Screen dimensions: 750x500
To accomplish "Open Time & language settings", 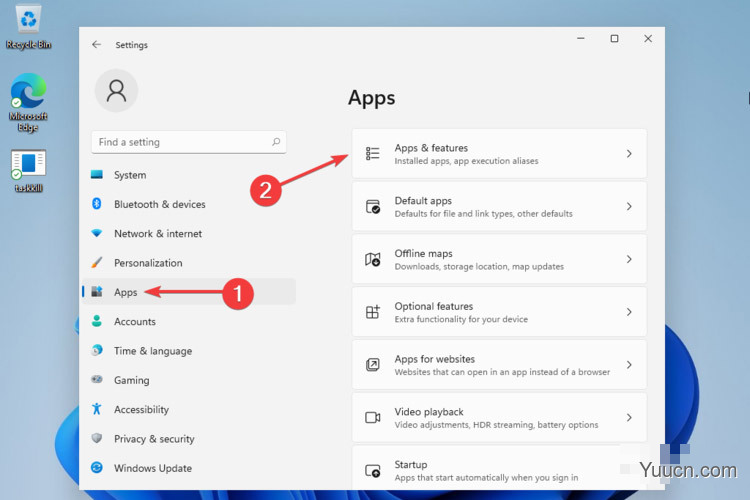I will click(x=153, y=351).
